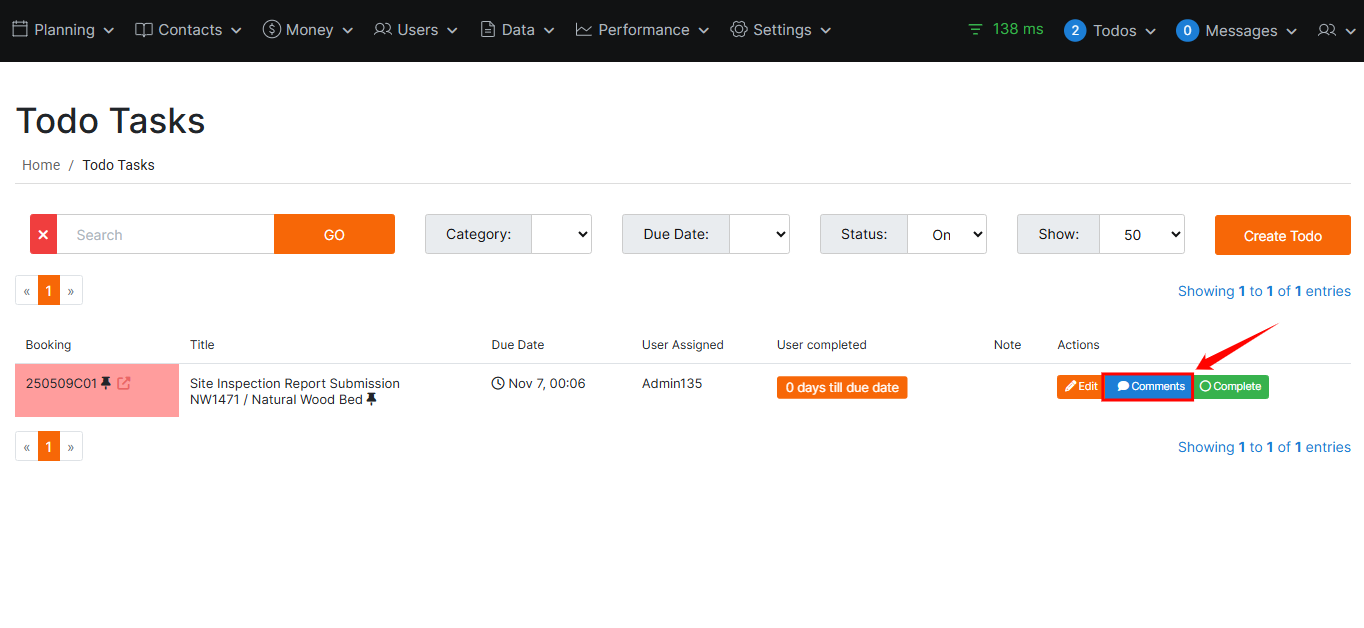The height and width of the screenshot is (628, 1364).
Task: Change the Show entries count dropdown
Action: (x=1141, y=234)
